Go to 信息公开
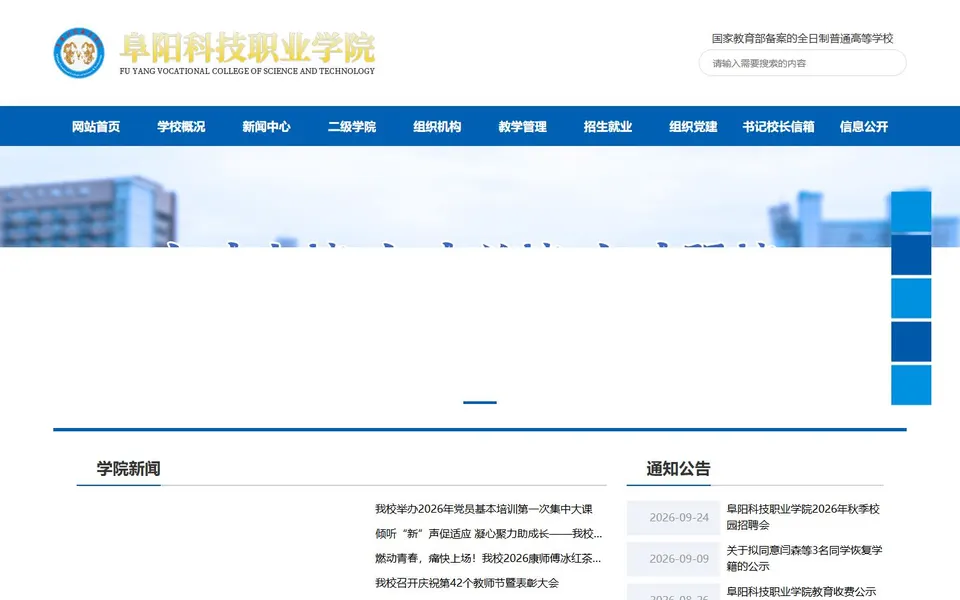 tap(864, 126)
